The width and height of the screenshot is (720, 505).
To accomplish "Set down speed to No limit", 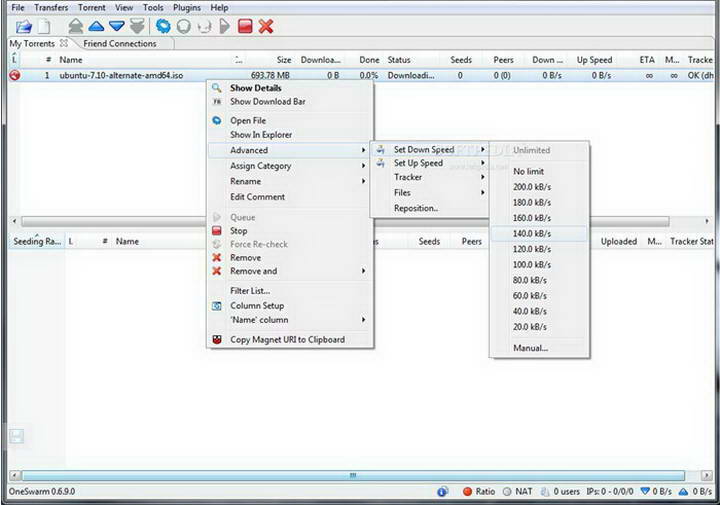I will click(540, 171).
